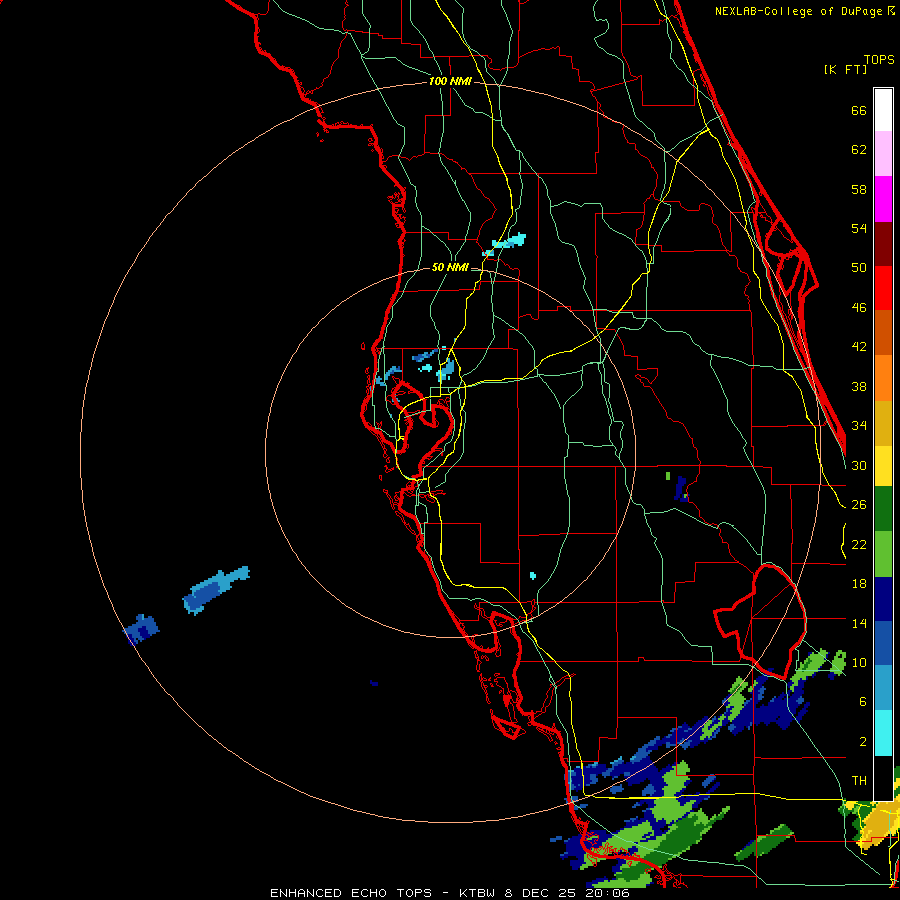Click the navy blue legend swatch
This screenshot has width=900, height=900.
pyautogui.click(x=883, y=599)
